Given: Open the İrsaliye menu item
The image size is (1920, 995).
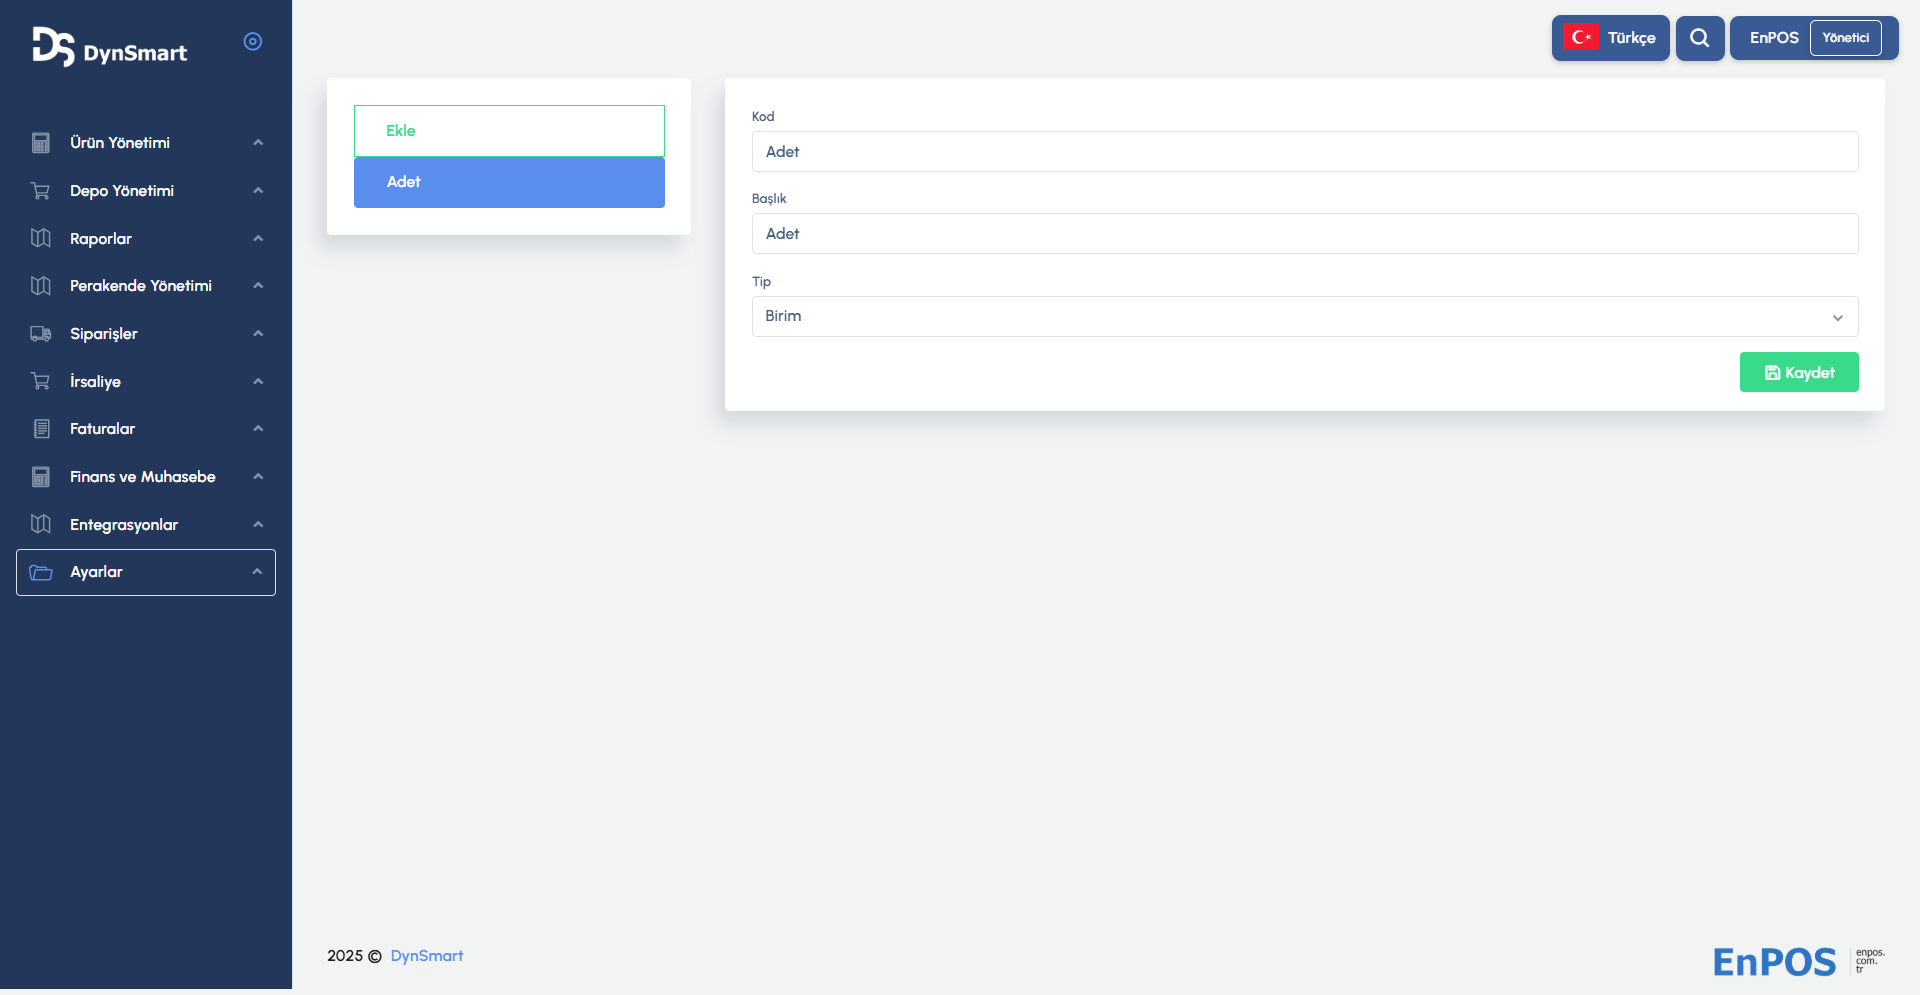Looking at the screenshot, I should pyautogui.click(x=95, y=382).
